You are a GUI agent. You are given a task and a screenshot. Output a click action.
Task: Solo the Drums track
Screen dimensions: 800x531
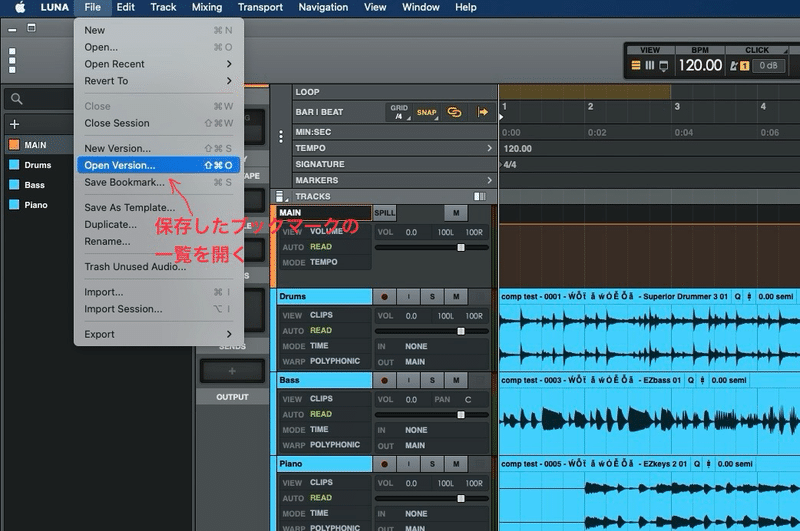click(x=432, y=296)
